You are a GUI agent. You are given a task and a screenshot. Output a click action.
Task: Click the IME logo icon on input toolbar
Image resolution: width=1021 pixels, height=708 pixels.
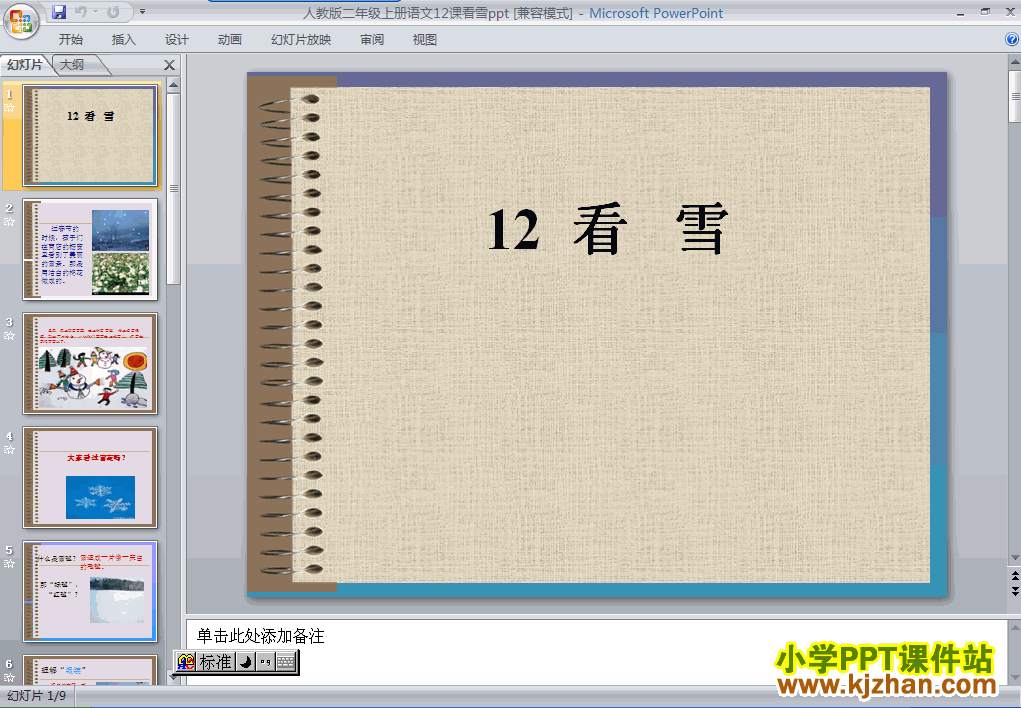pos(186,662)
